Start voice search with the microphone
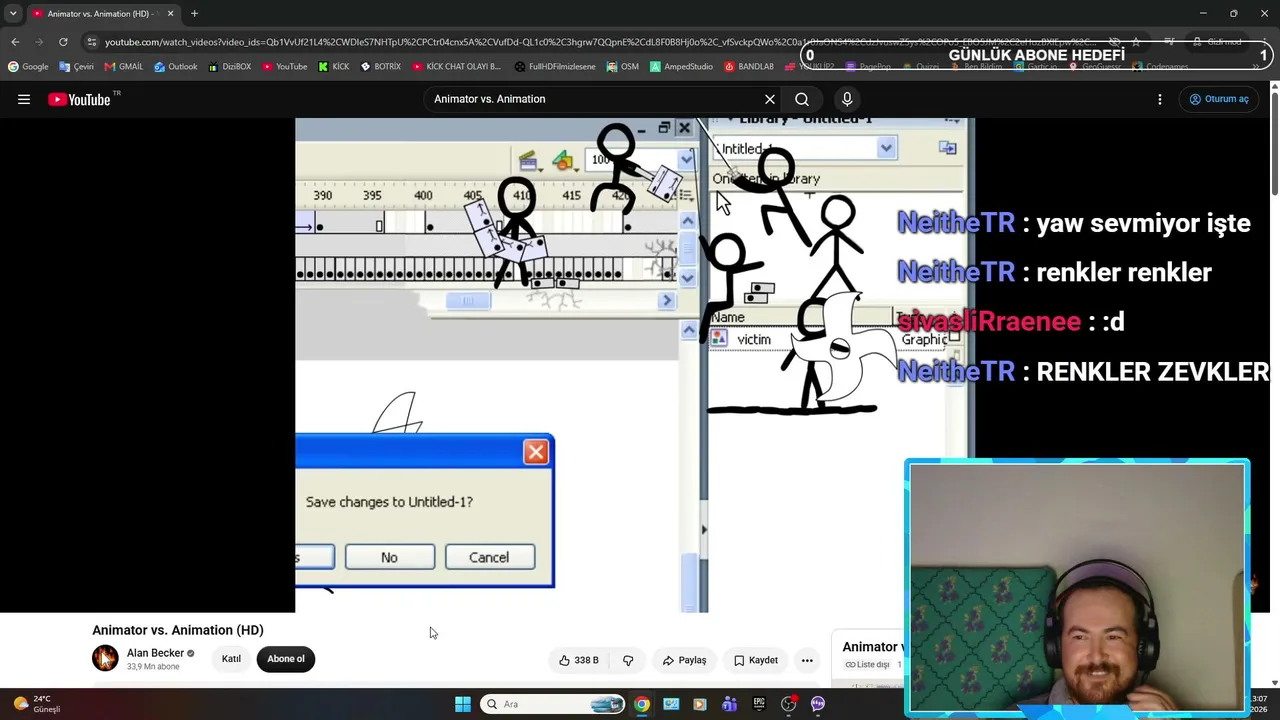The height and width of the screenshot is (720, 1280). point(847,99)
